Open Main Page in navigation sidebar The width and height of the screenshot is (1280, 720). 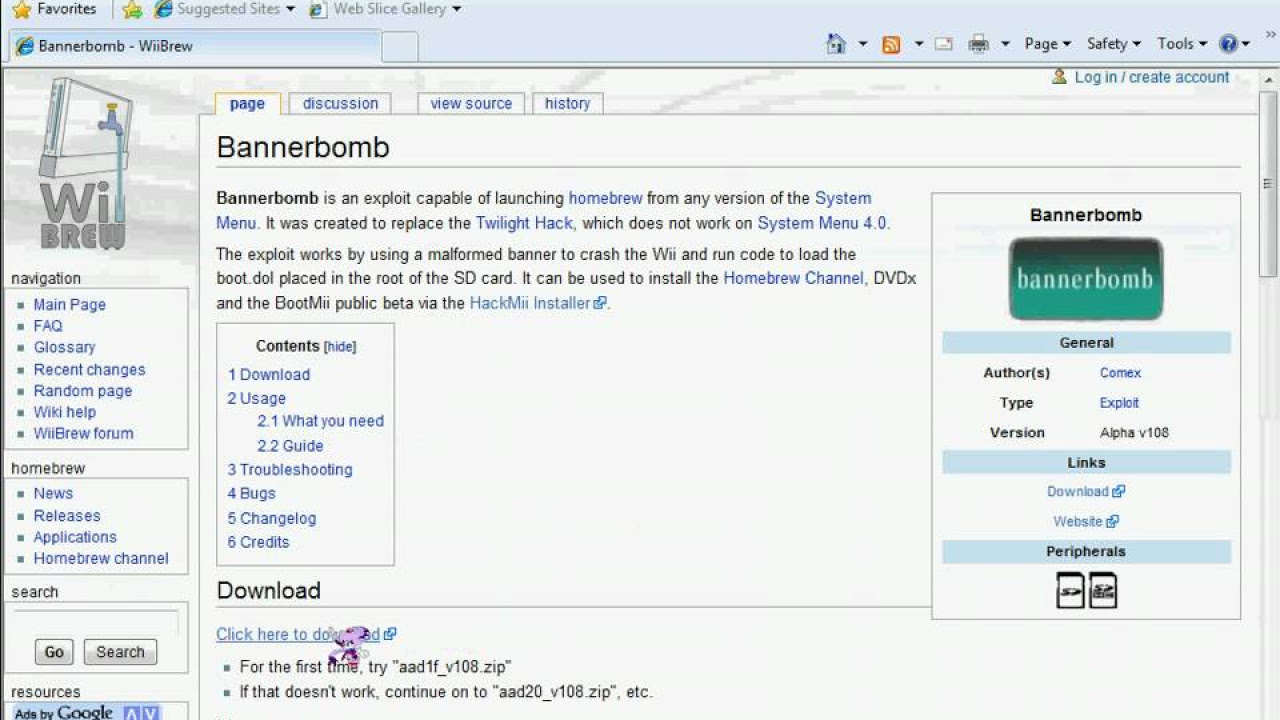pyautogui.click(x=69, y=305)
